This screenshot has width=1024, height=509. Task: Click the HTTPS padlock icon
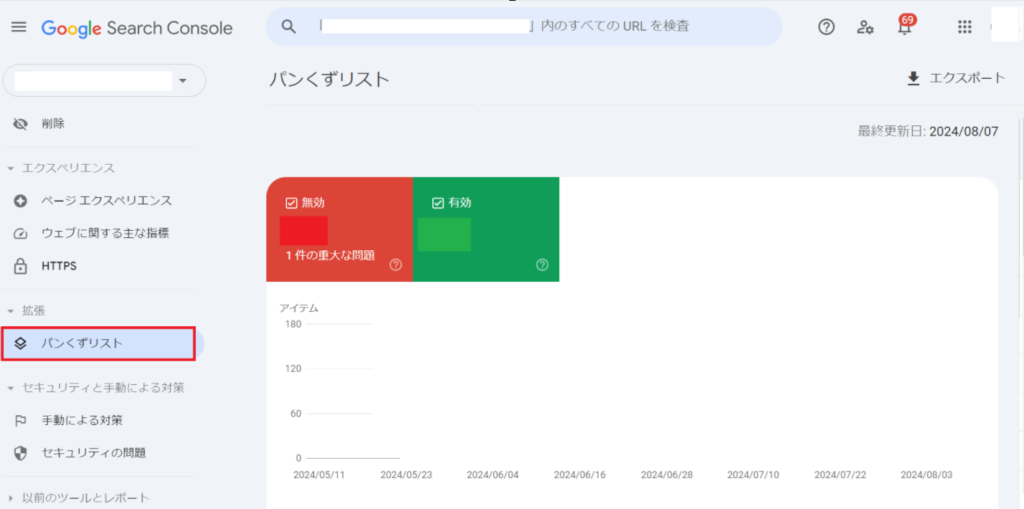(x=20, y=267)
